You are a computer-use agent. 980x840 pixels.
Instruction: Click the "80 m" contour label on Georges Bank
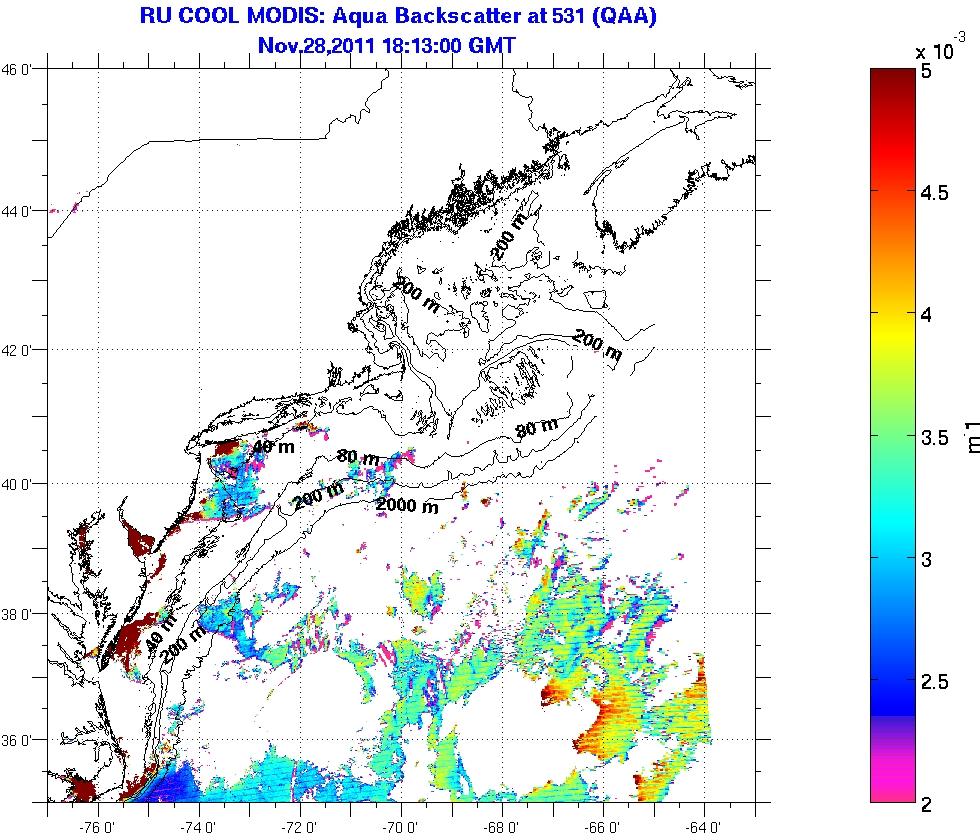pyautogui.click(x=537, y=428)
